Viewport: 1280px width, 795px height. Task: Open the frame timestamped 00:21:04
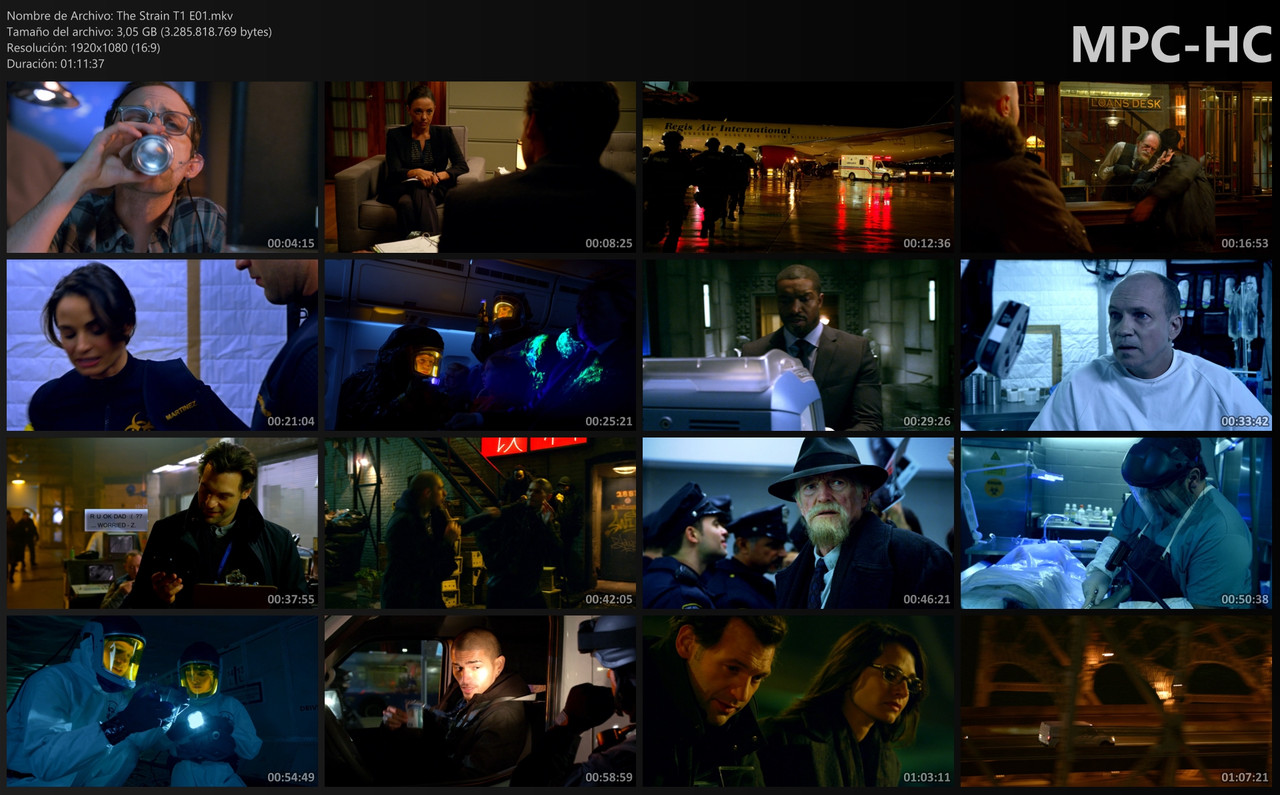click(163, 345)
